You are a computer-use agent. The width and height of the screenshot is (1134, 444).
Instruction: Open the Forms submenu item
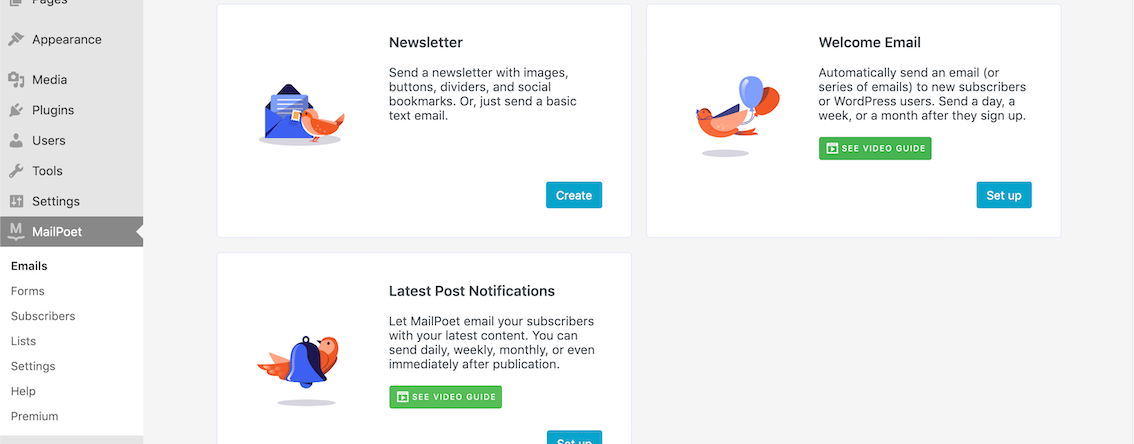tap(28, 291)
